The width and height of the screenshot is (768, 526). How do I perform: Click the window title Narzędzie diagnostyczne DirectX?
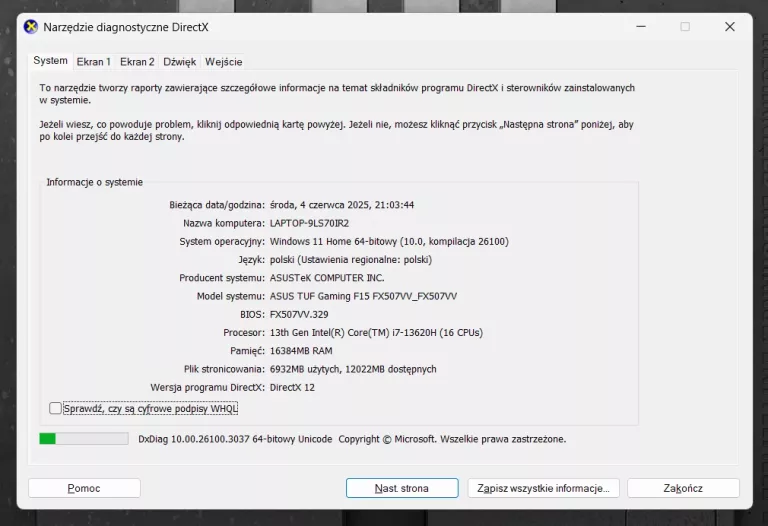pos(126,27)
